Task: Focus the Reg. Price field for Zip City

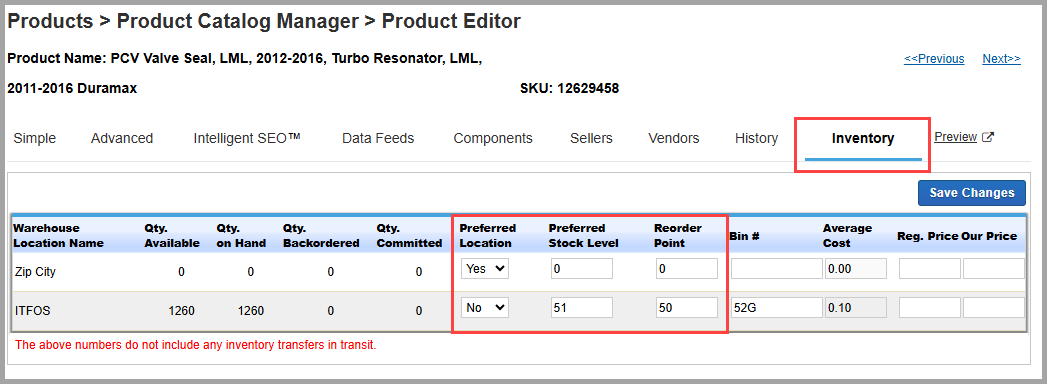Action: pos(929,268)
